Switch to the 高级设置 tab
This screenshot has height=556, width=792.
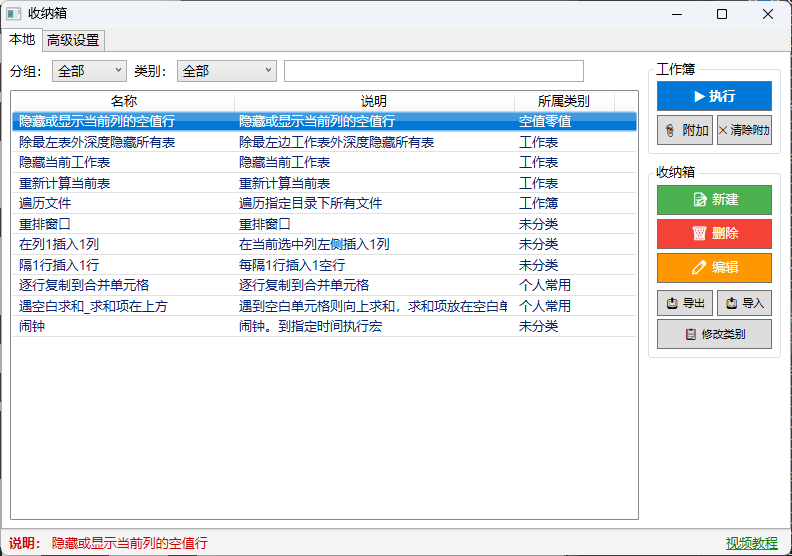click(x=73, y=40)
